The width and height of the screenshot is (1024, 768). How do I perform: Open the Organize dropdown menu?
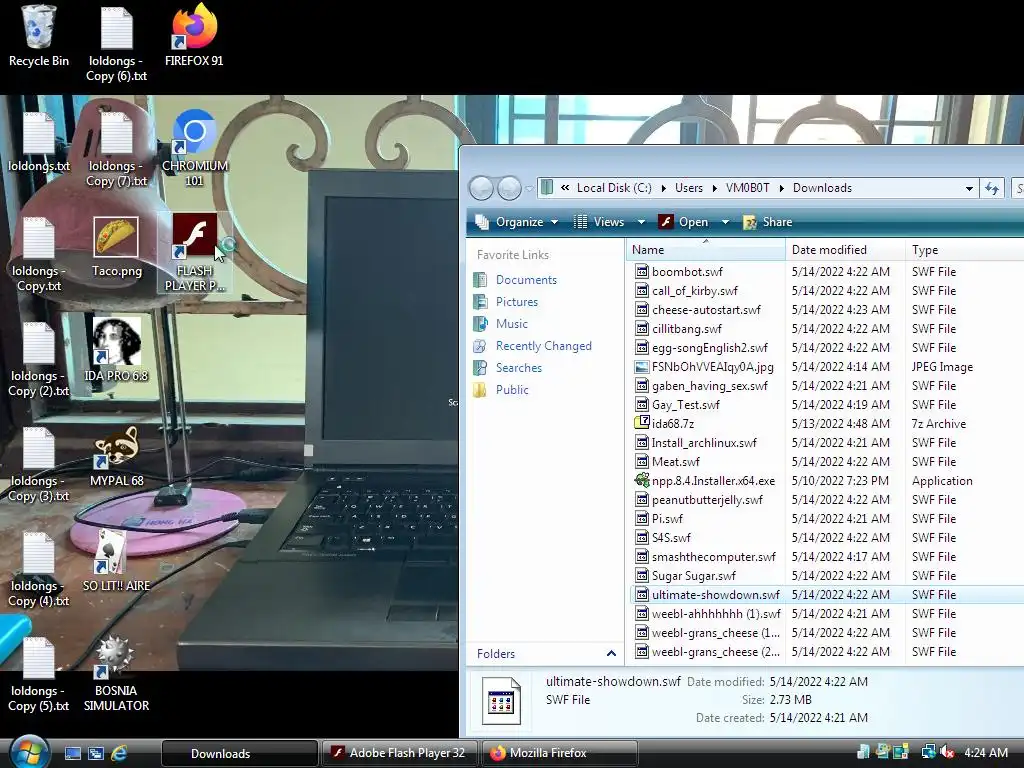click(x=517, y=222)
